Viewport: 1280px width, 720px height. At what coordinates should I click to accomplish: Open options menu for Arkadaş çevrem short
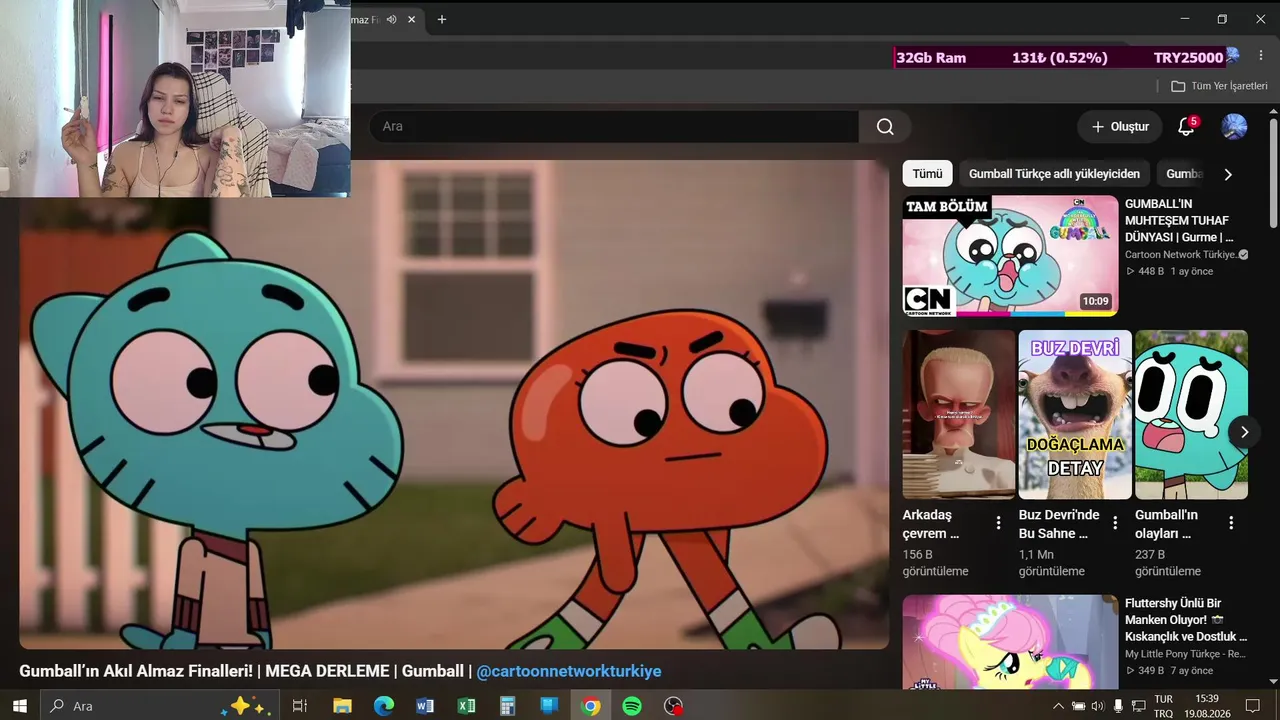998,523
